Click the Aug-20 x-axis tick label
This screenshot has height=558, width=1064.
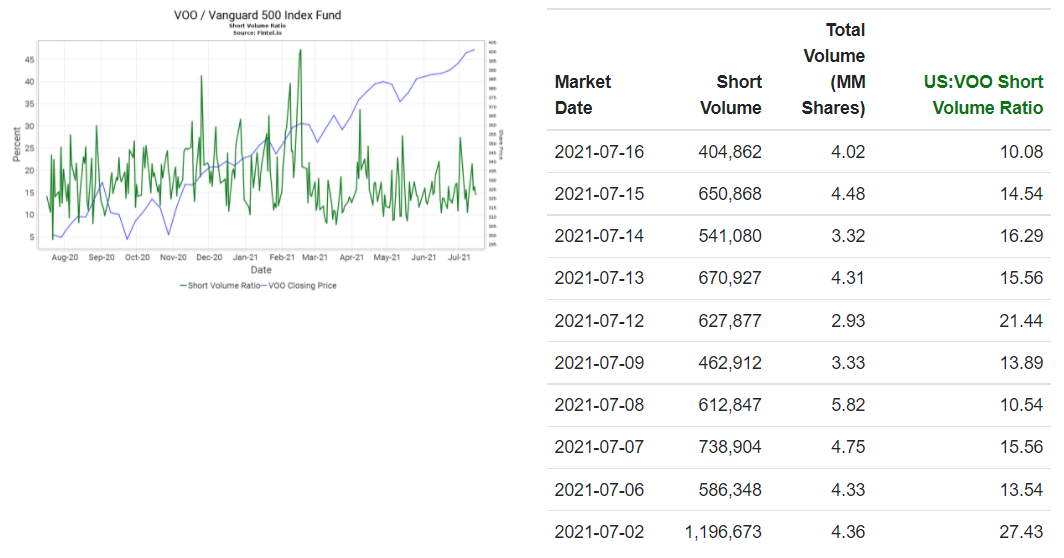[x=64, y=258]
